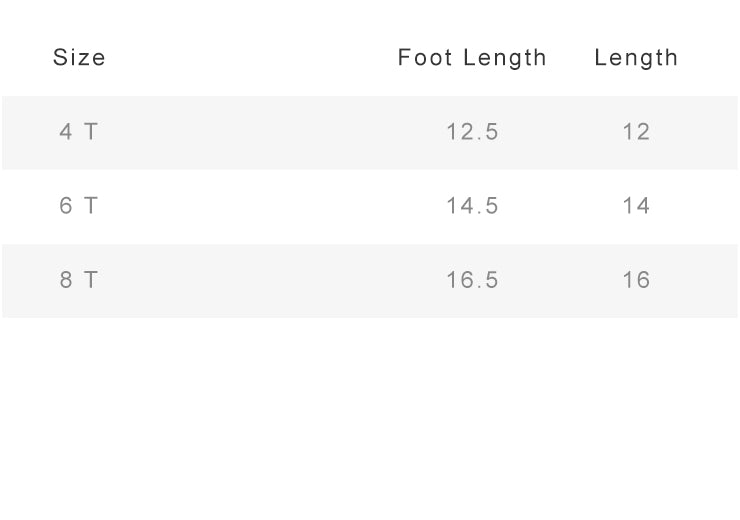Image resolution: width=740 pixels, height=520 pixels.
Task: Click the Size column header
Action: [79, 58]
